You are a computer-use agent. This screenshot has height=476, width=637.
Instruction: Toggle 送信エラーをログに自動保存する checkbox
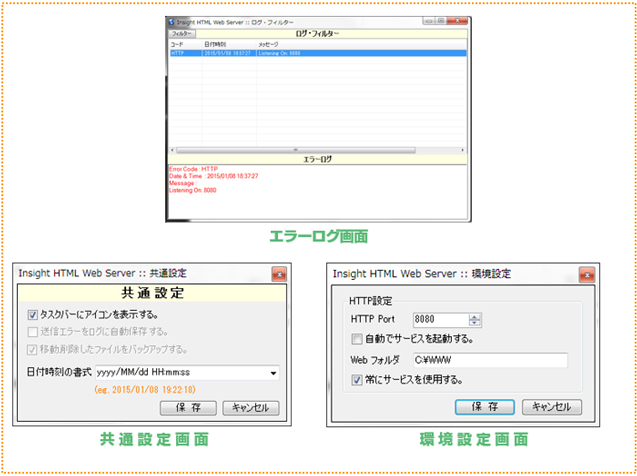coord(33,332)
